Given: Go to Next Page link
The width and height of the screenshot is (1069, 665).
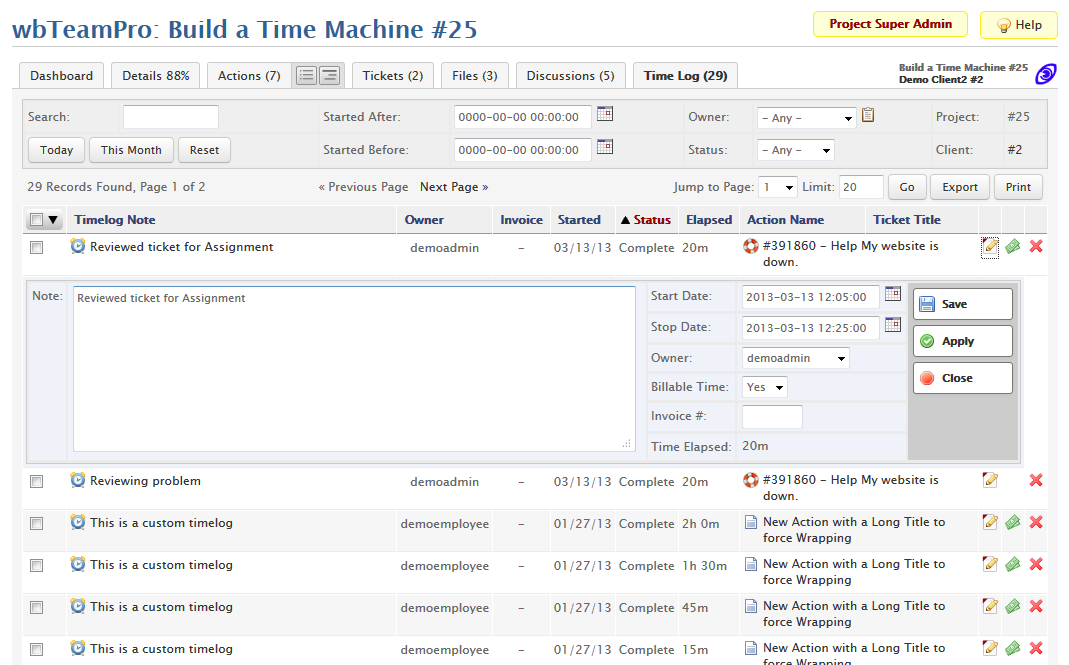Looking at the screenshot, I should coord(454,187).
